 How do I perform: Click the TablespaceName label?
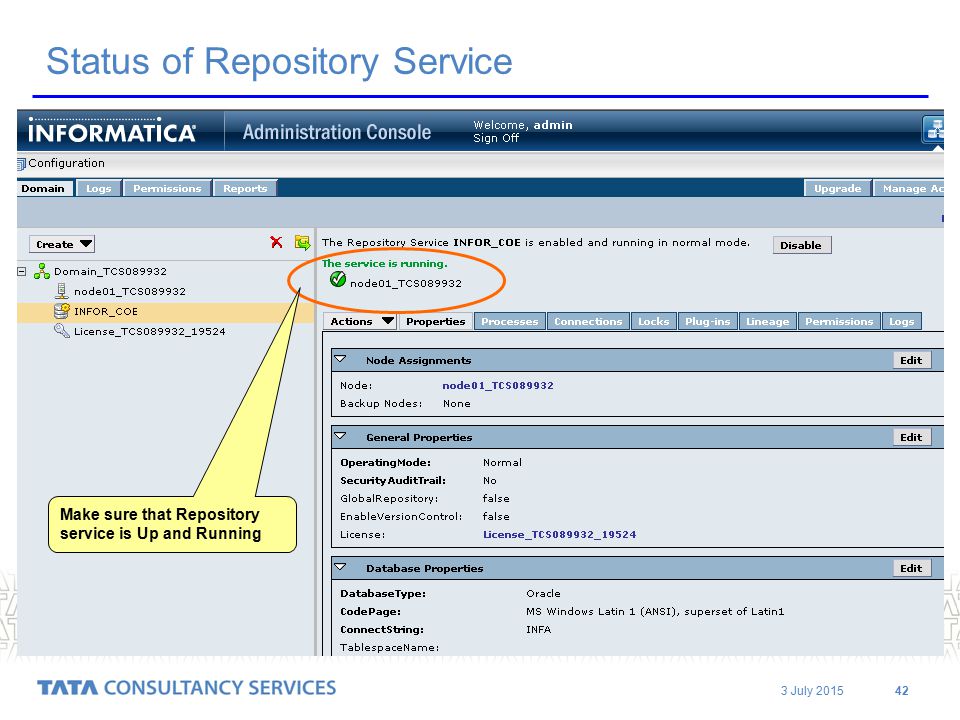[389, 647]
